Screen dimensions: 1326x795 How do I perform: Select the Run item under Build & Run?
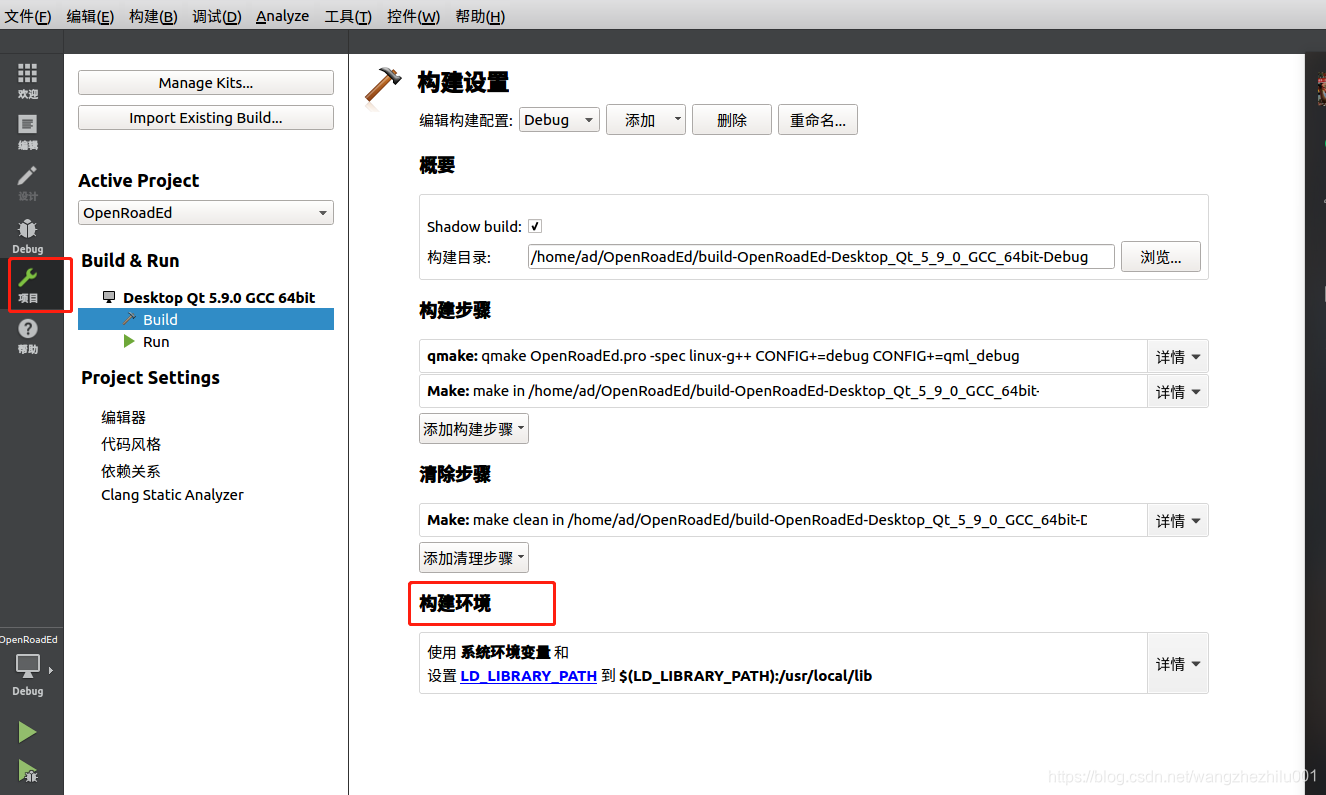[156, 341]
